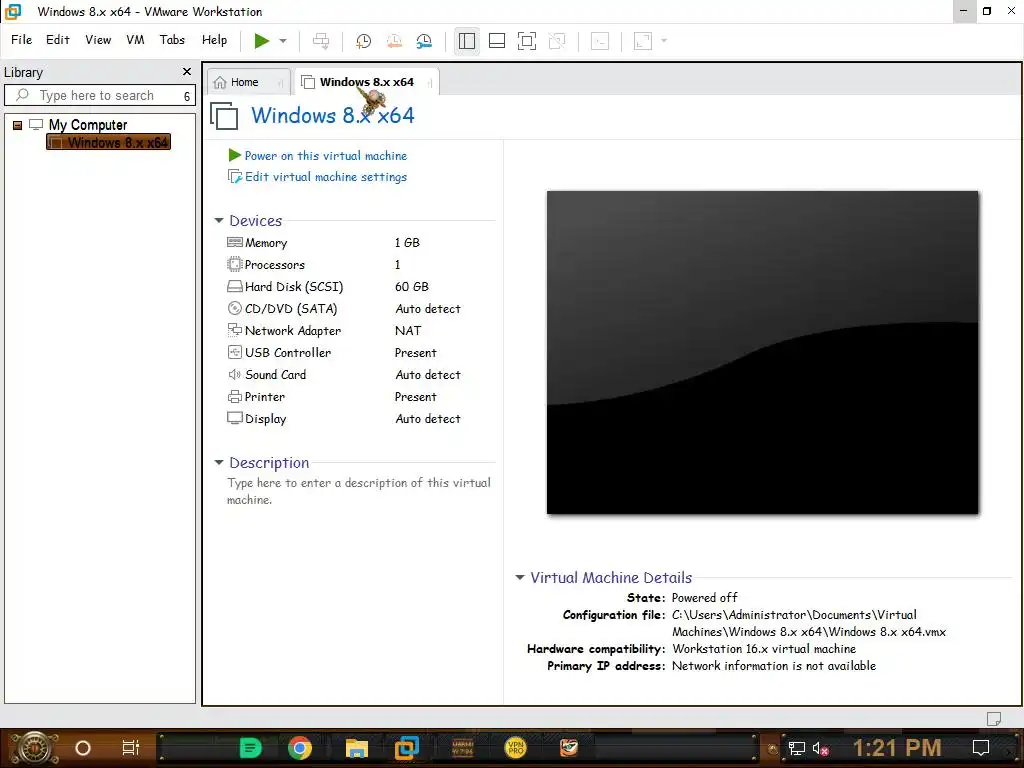The image size is (1024, 768).
Task: Open the Snapshot Manager toolbar icon
Action: tap(424, 41)
